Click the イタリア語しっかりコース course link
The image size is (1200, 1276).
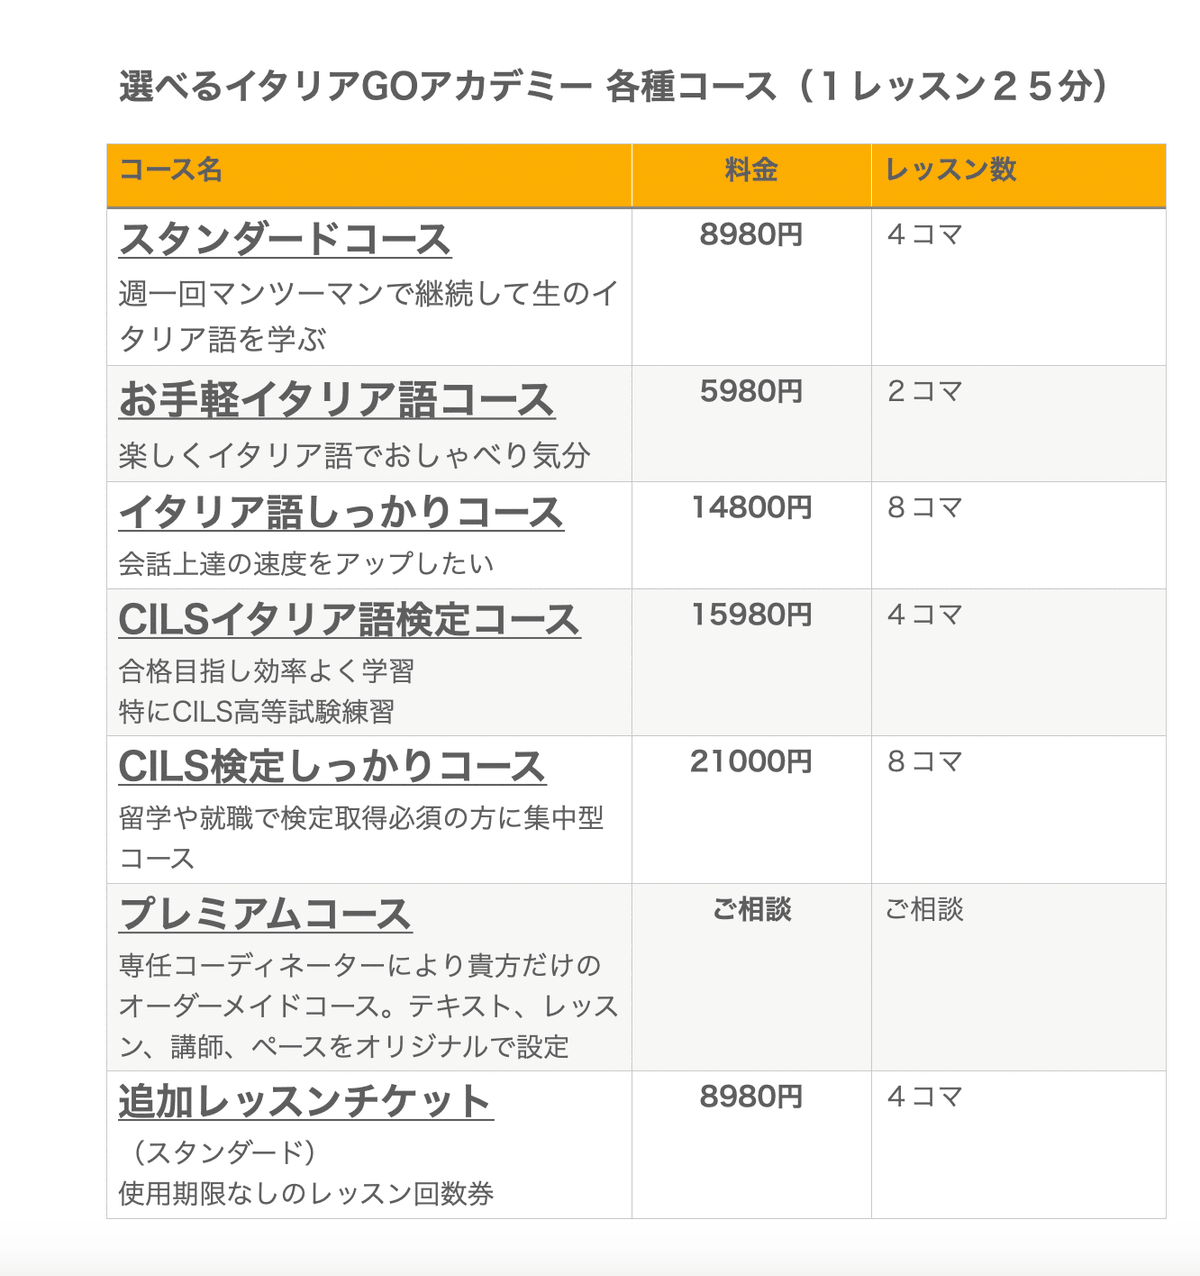pos(341,513)
